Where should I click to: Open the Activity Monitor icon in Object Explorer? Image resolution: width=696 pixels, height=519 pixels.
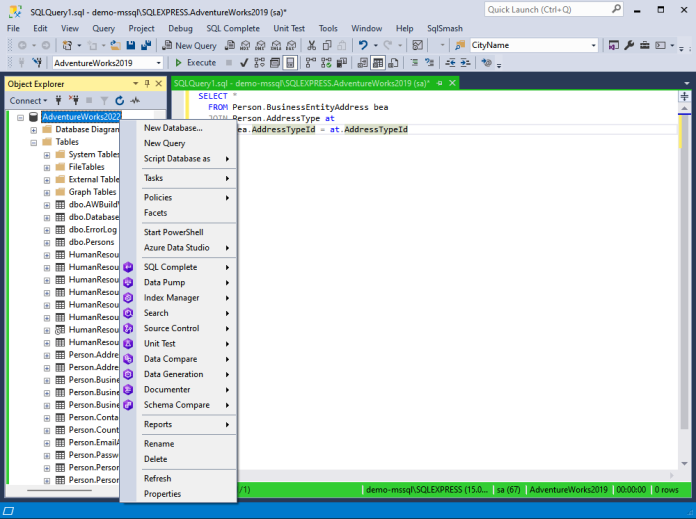135,101
